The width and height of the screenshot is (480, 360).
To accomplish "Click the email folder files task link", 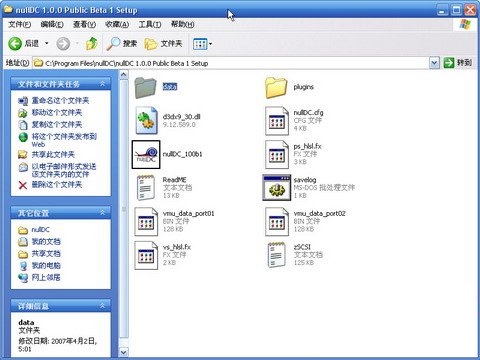I will click(64, 170).
